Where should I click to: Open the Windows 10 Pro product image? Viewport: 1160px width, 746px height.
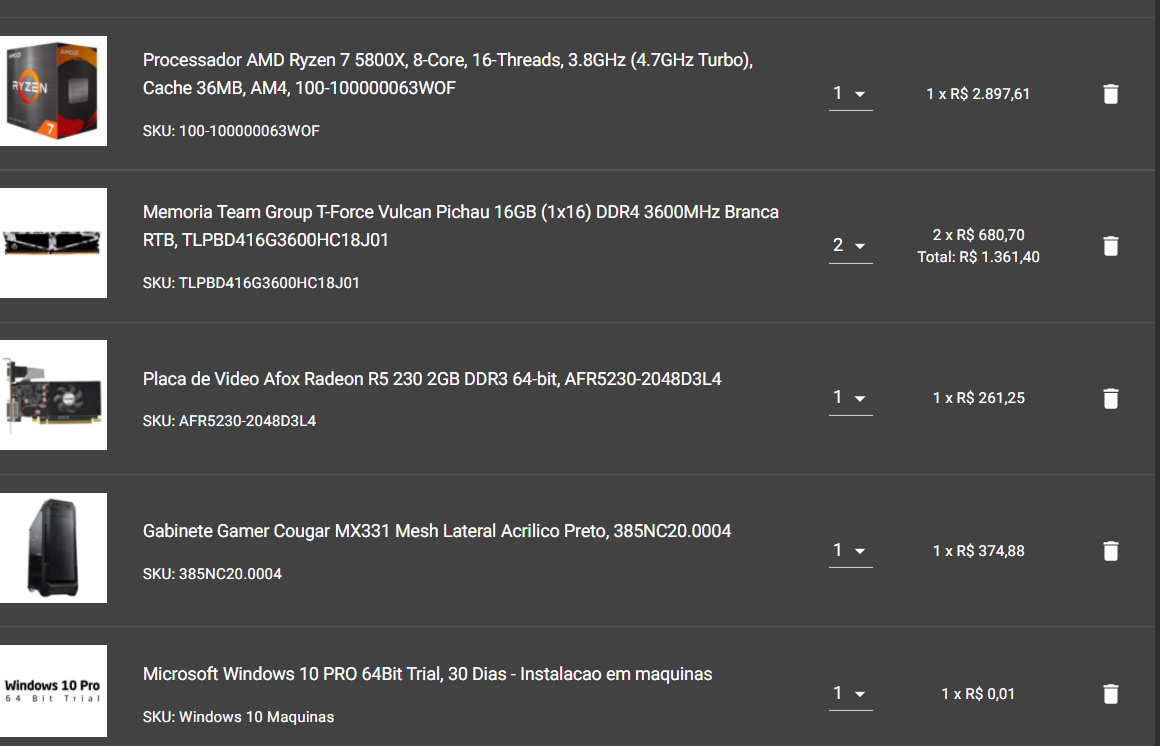tap(53, 691)
